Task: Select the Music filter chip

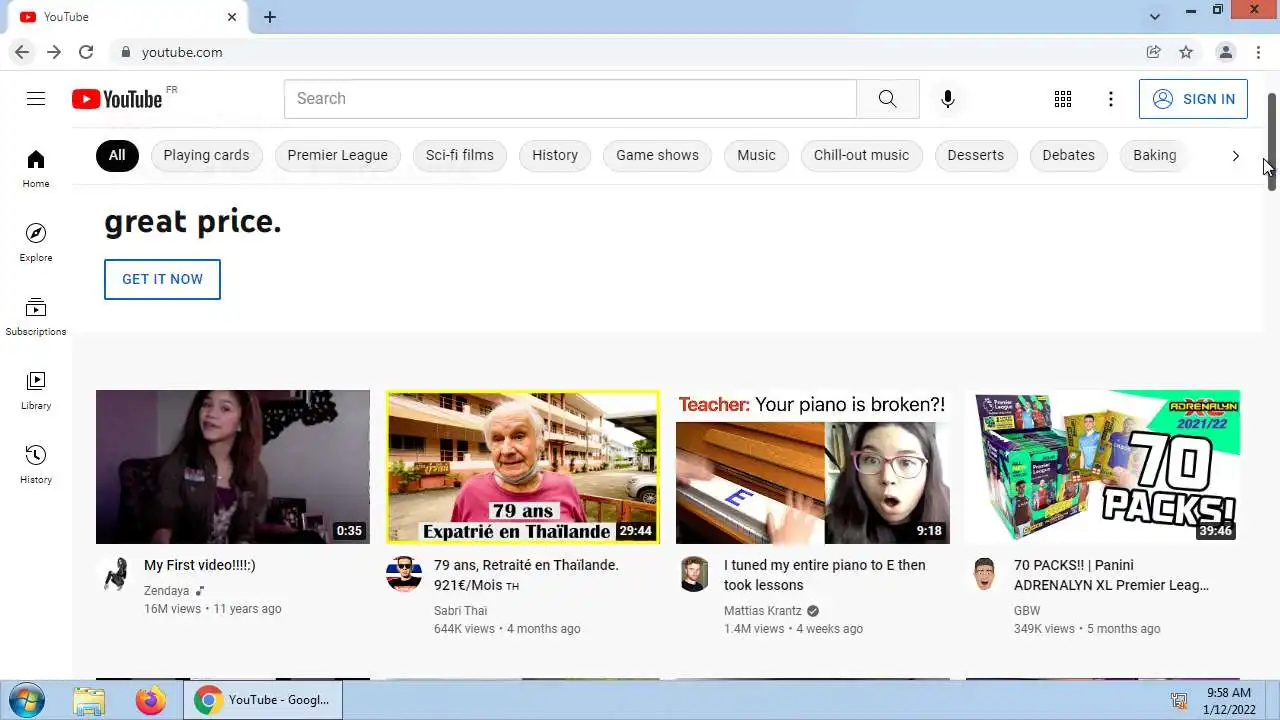Action: tap(756, 155)
